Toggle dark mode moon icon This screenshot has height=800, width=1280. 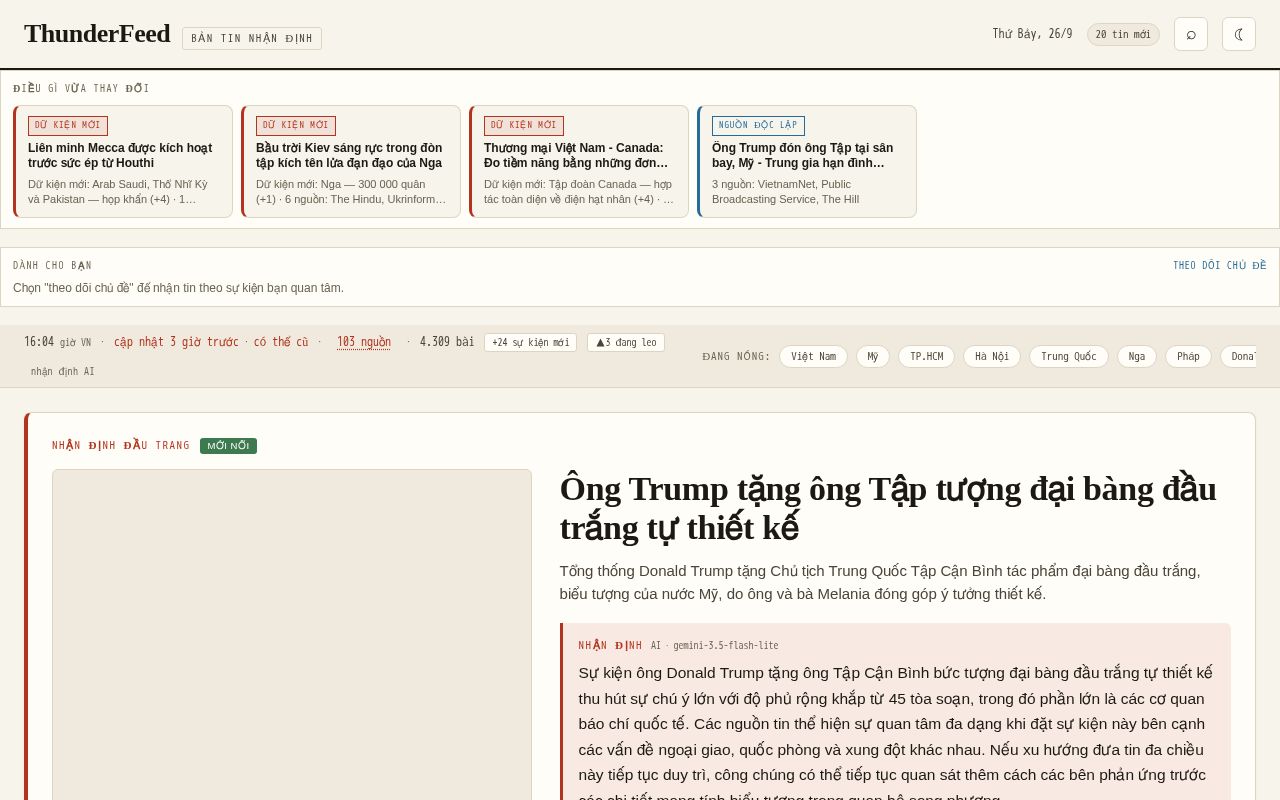(x=1239, y=34)
